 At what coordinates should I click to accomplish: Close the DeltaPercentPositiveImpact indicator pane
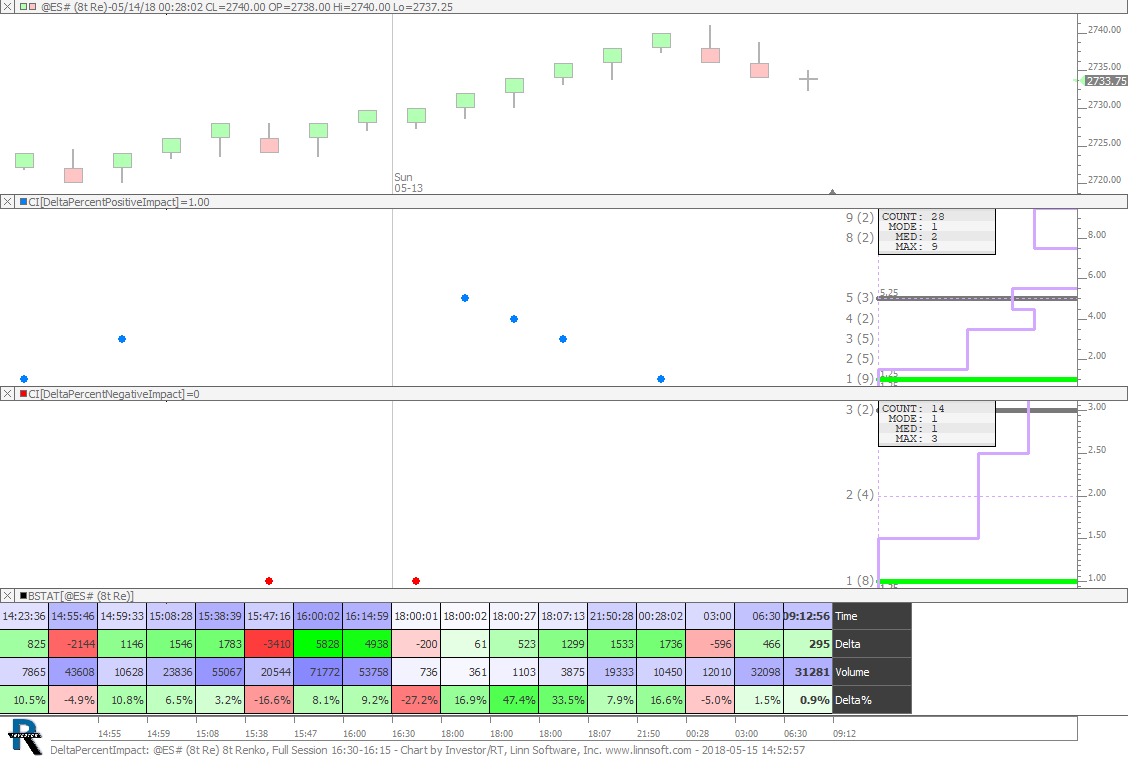coord(7,202)
